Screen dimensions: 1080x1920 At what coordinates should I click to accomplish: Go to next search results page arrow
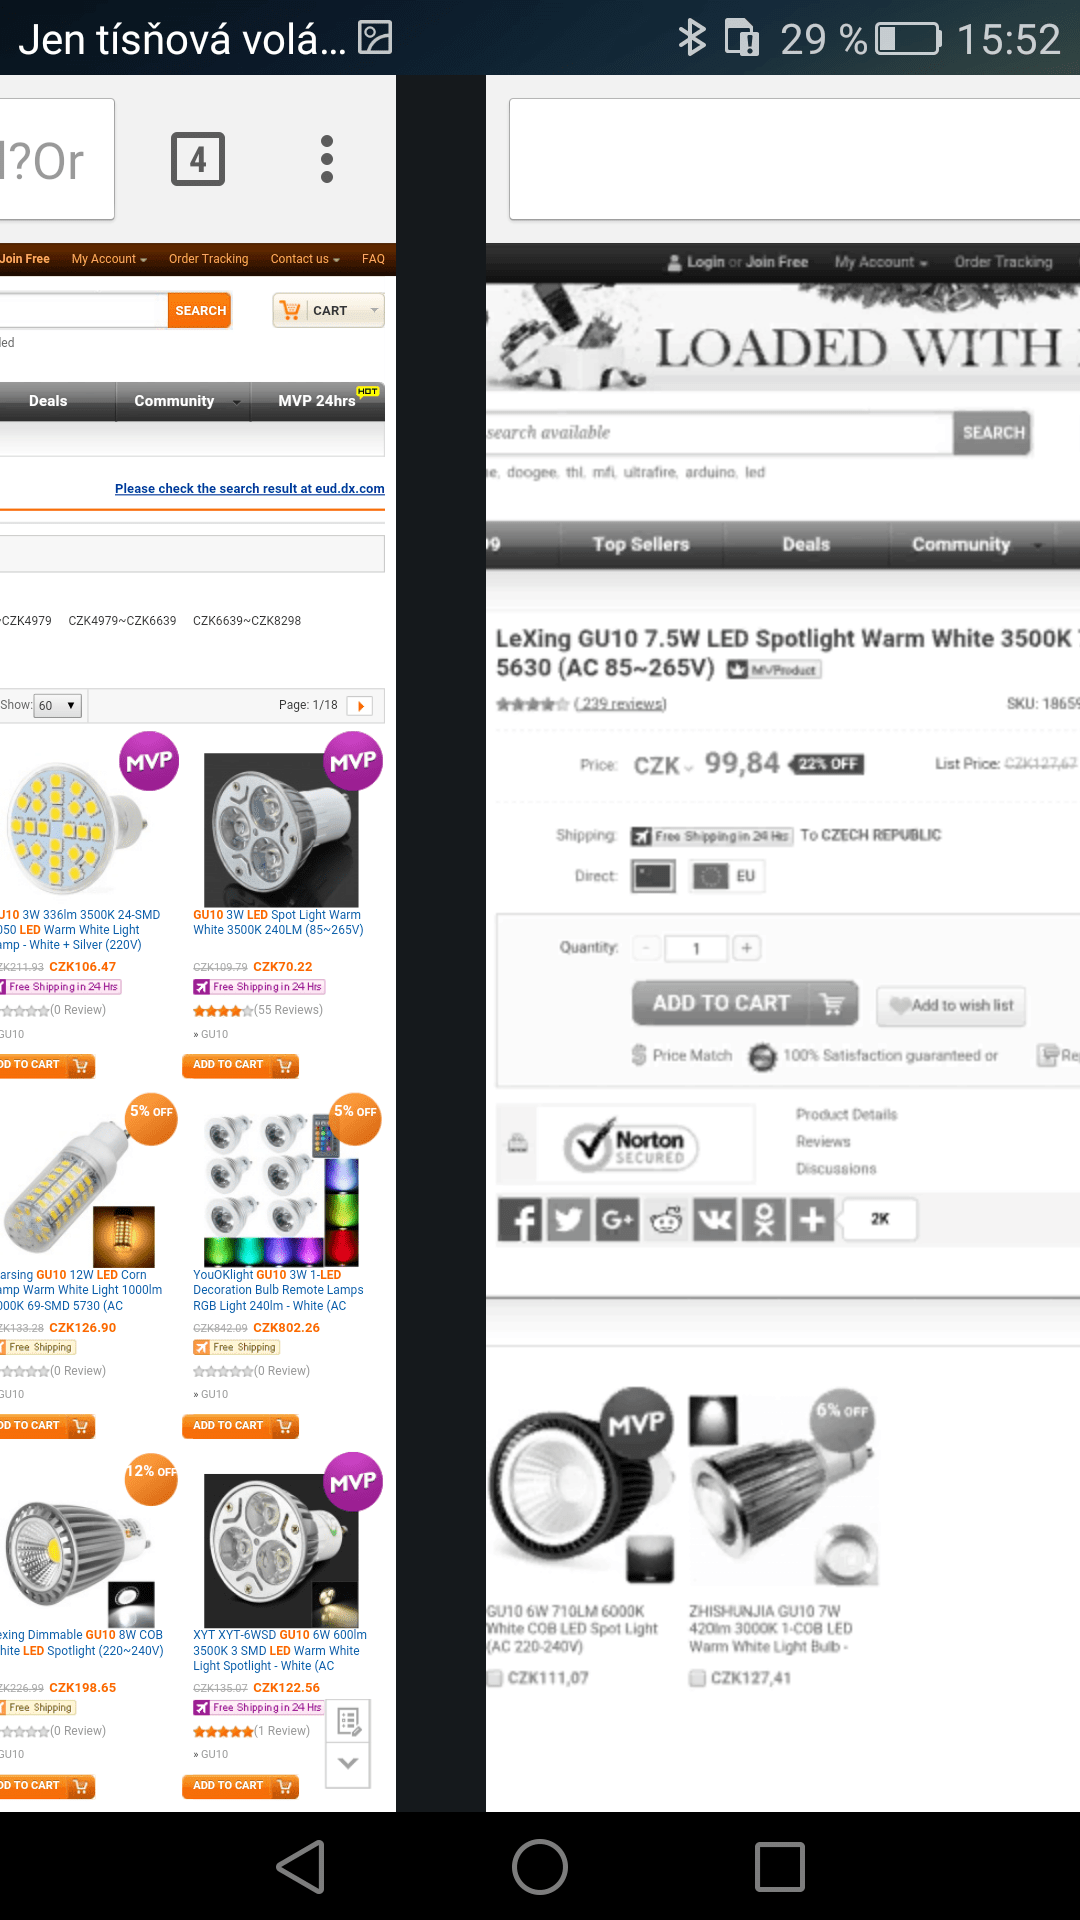coord(360,706)
